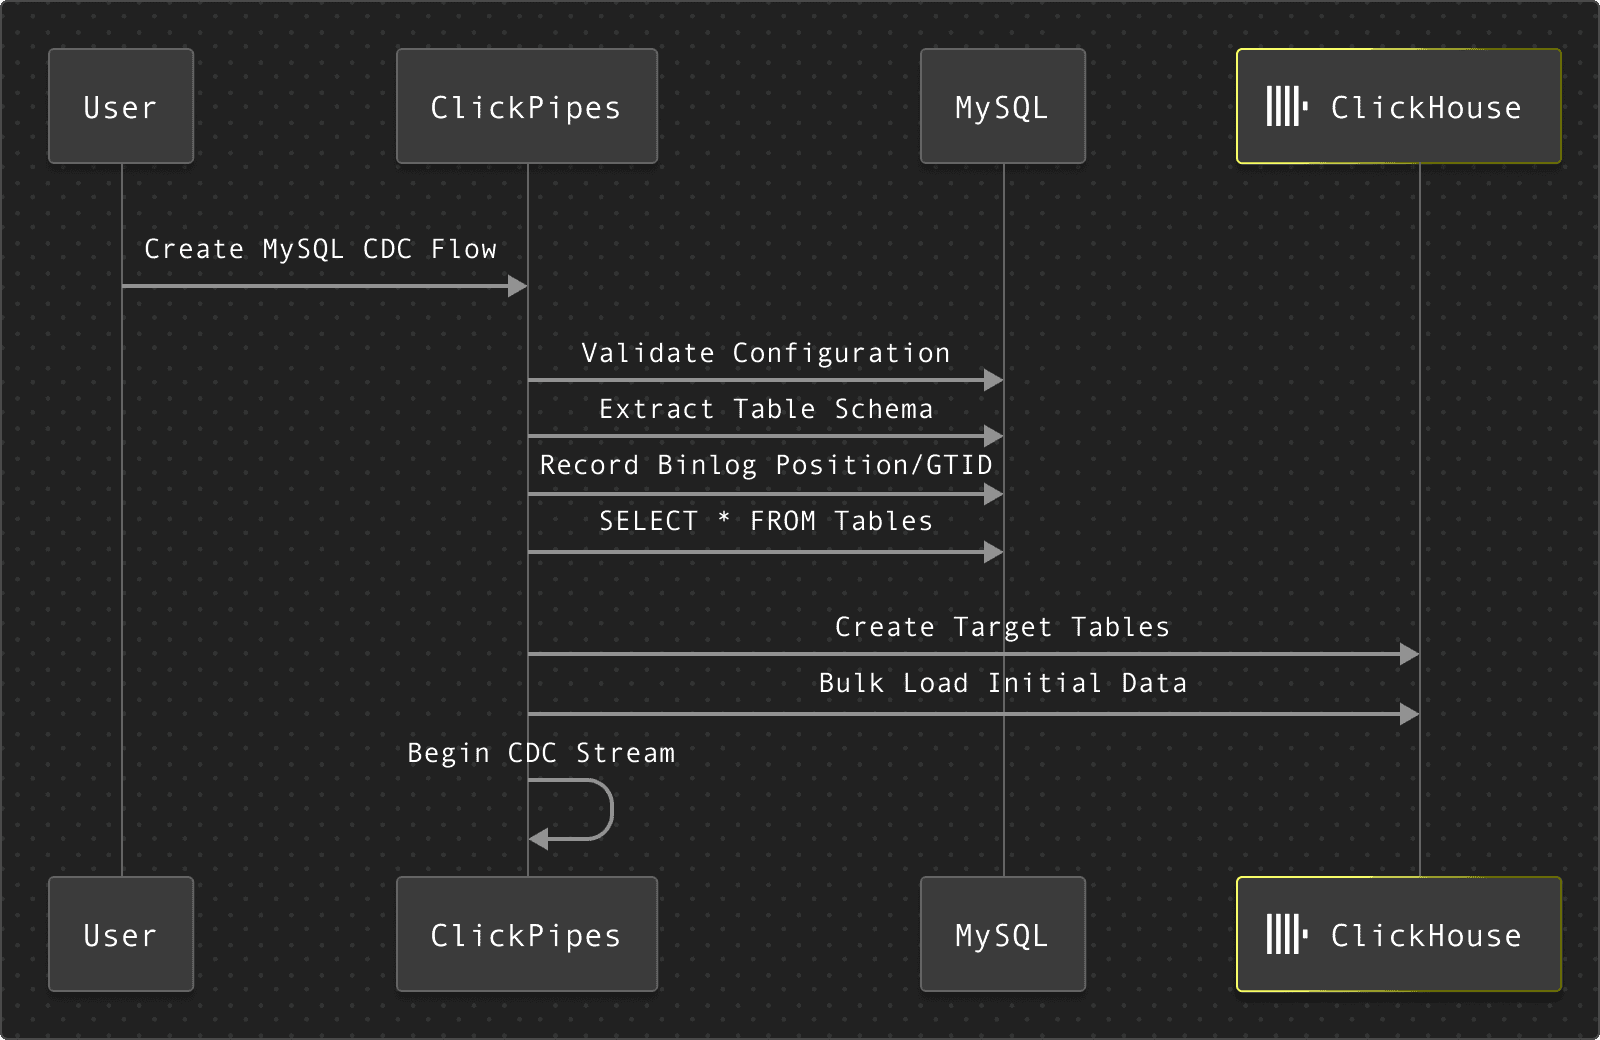Screen dimensions: 1600x1040
Task: Select the bottom User participant box
Action: (x=121, y=934)
